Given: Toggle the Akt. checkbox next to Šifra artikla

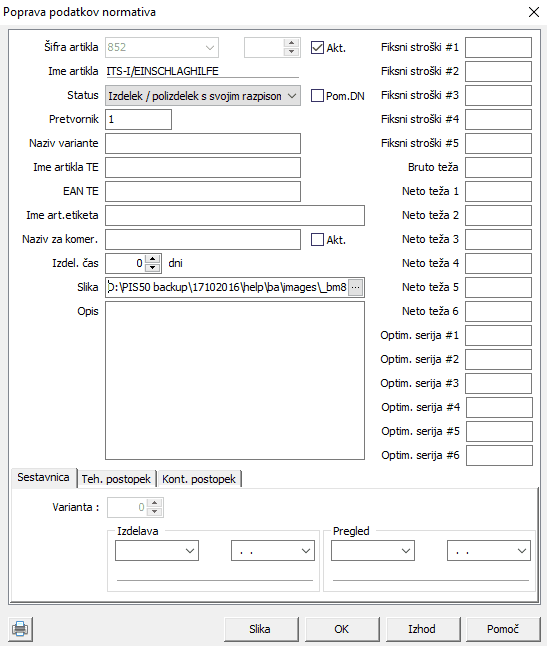Looking at the screenshot, I should pos(317,48).
